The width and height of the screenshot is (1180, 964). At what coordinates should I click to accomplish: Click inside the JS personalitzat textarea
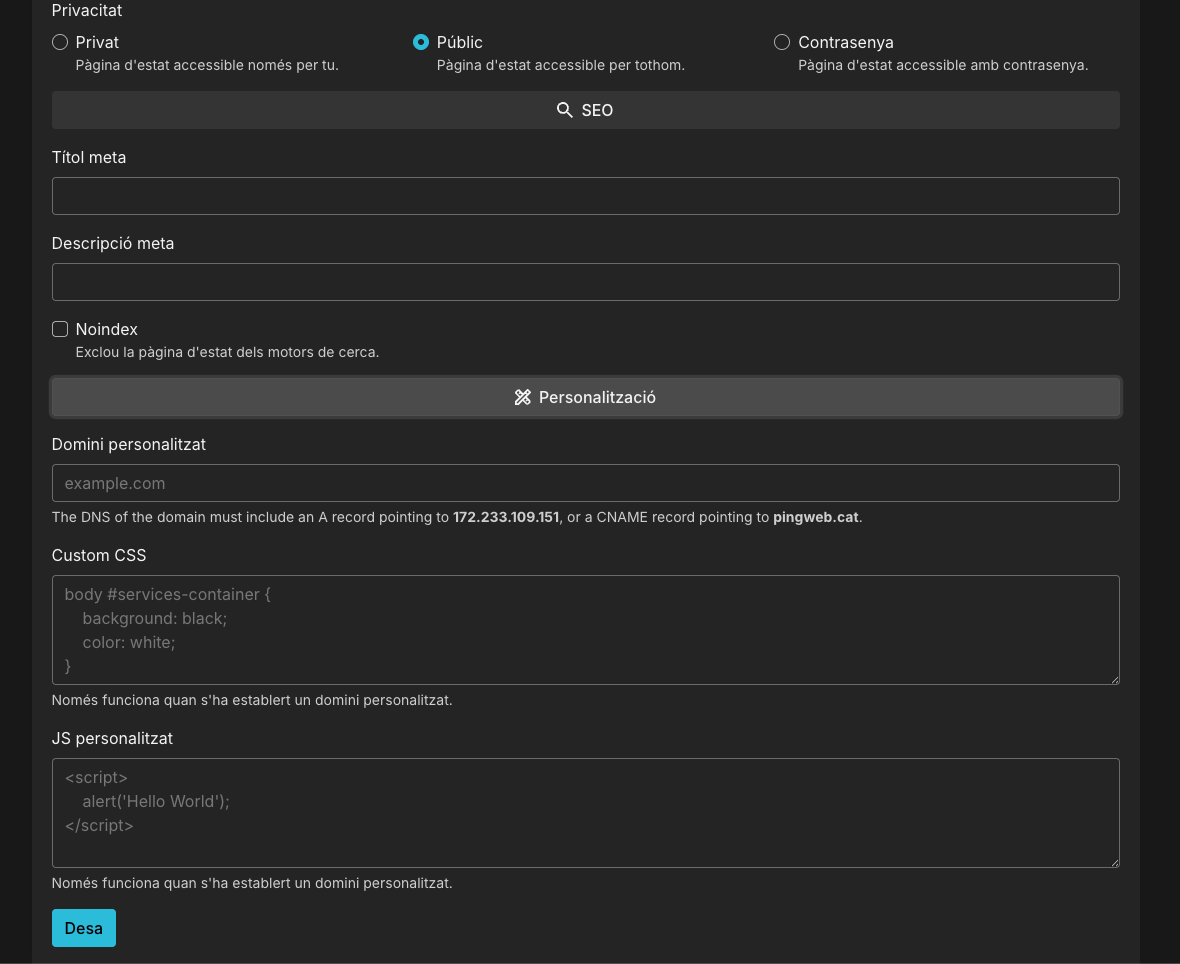585,813
